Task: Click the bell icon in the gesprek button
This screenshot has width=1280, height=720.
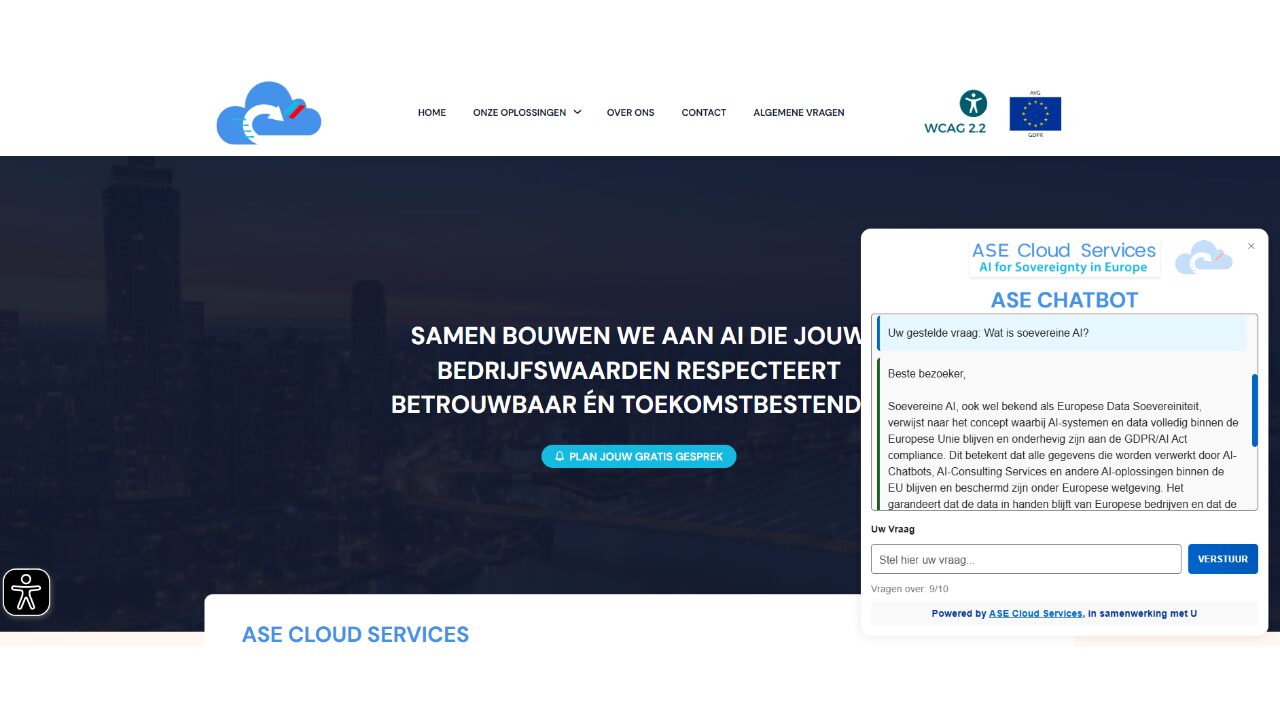Action: (x=560, y=456)
